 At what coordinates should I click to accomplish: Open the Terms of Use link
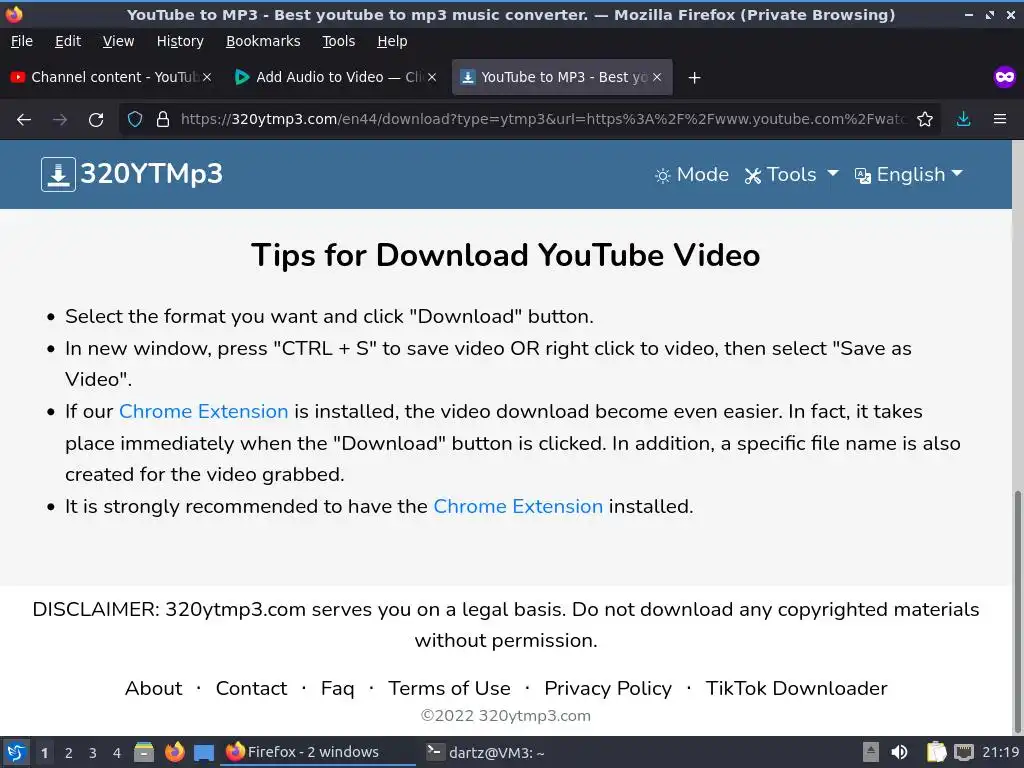(449, 688)
